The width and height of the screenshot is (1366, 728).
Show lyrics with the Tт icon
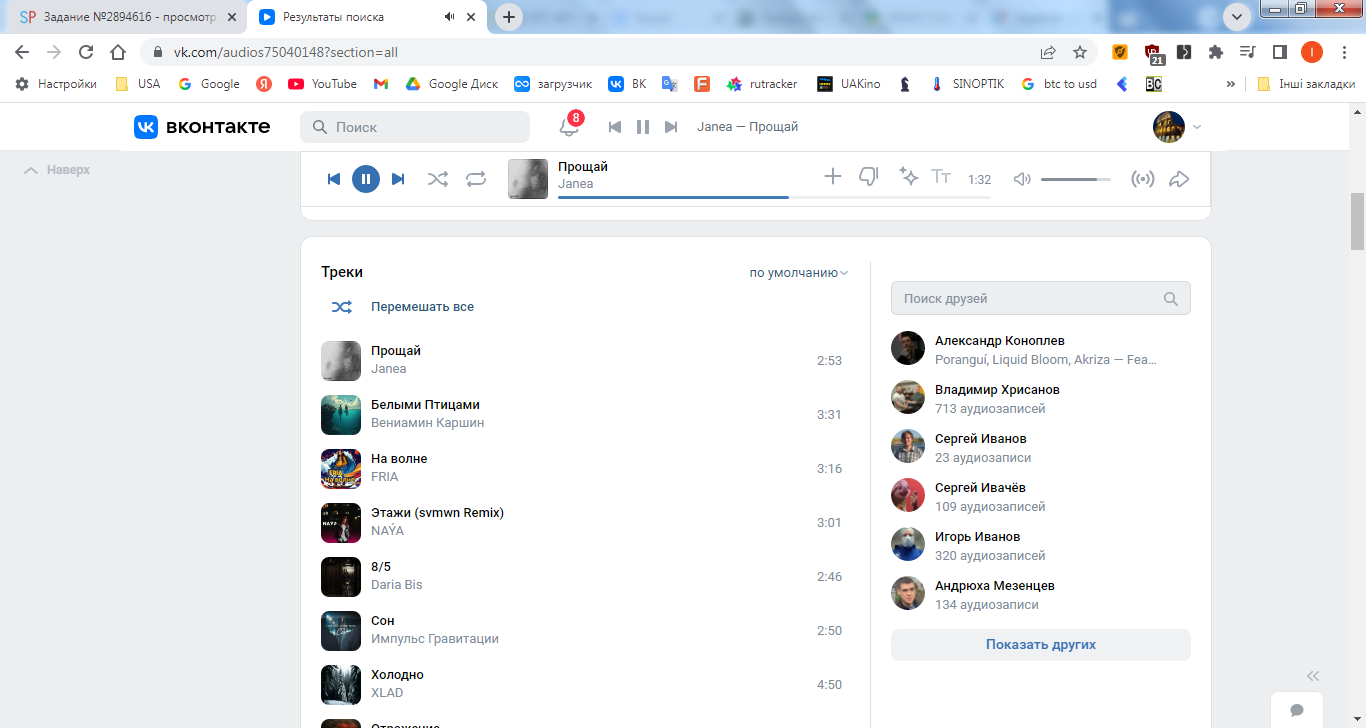(x=941, y=177)
